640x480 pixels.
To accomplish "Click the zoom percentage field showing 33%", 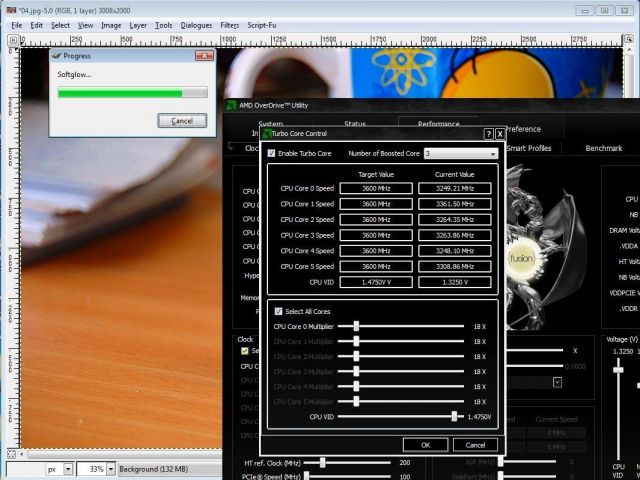I will (92, 469).
